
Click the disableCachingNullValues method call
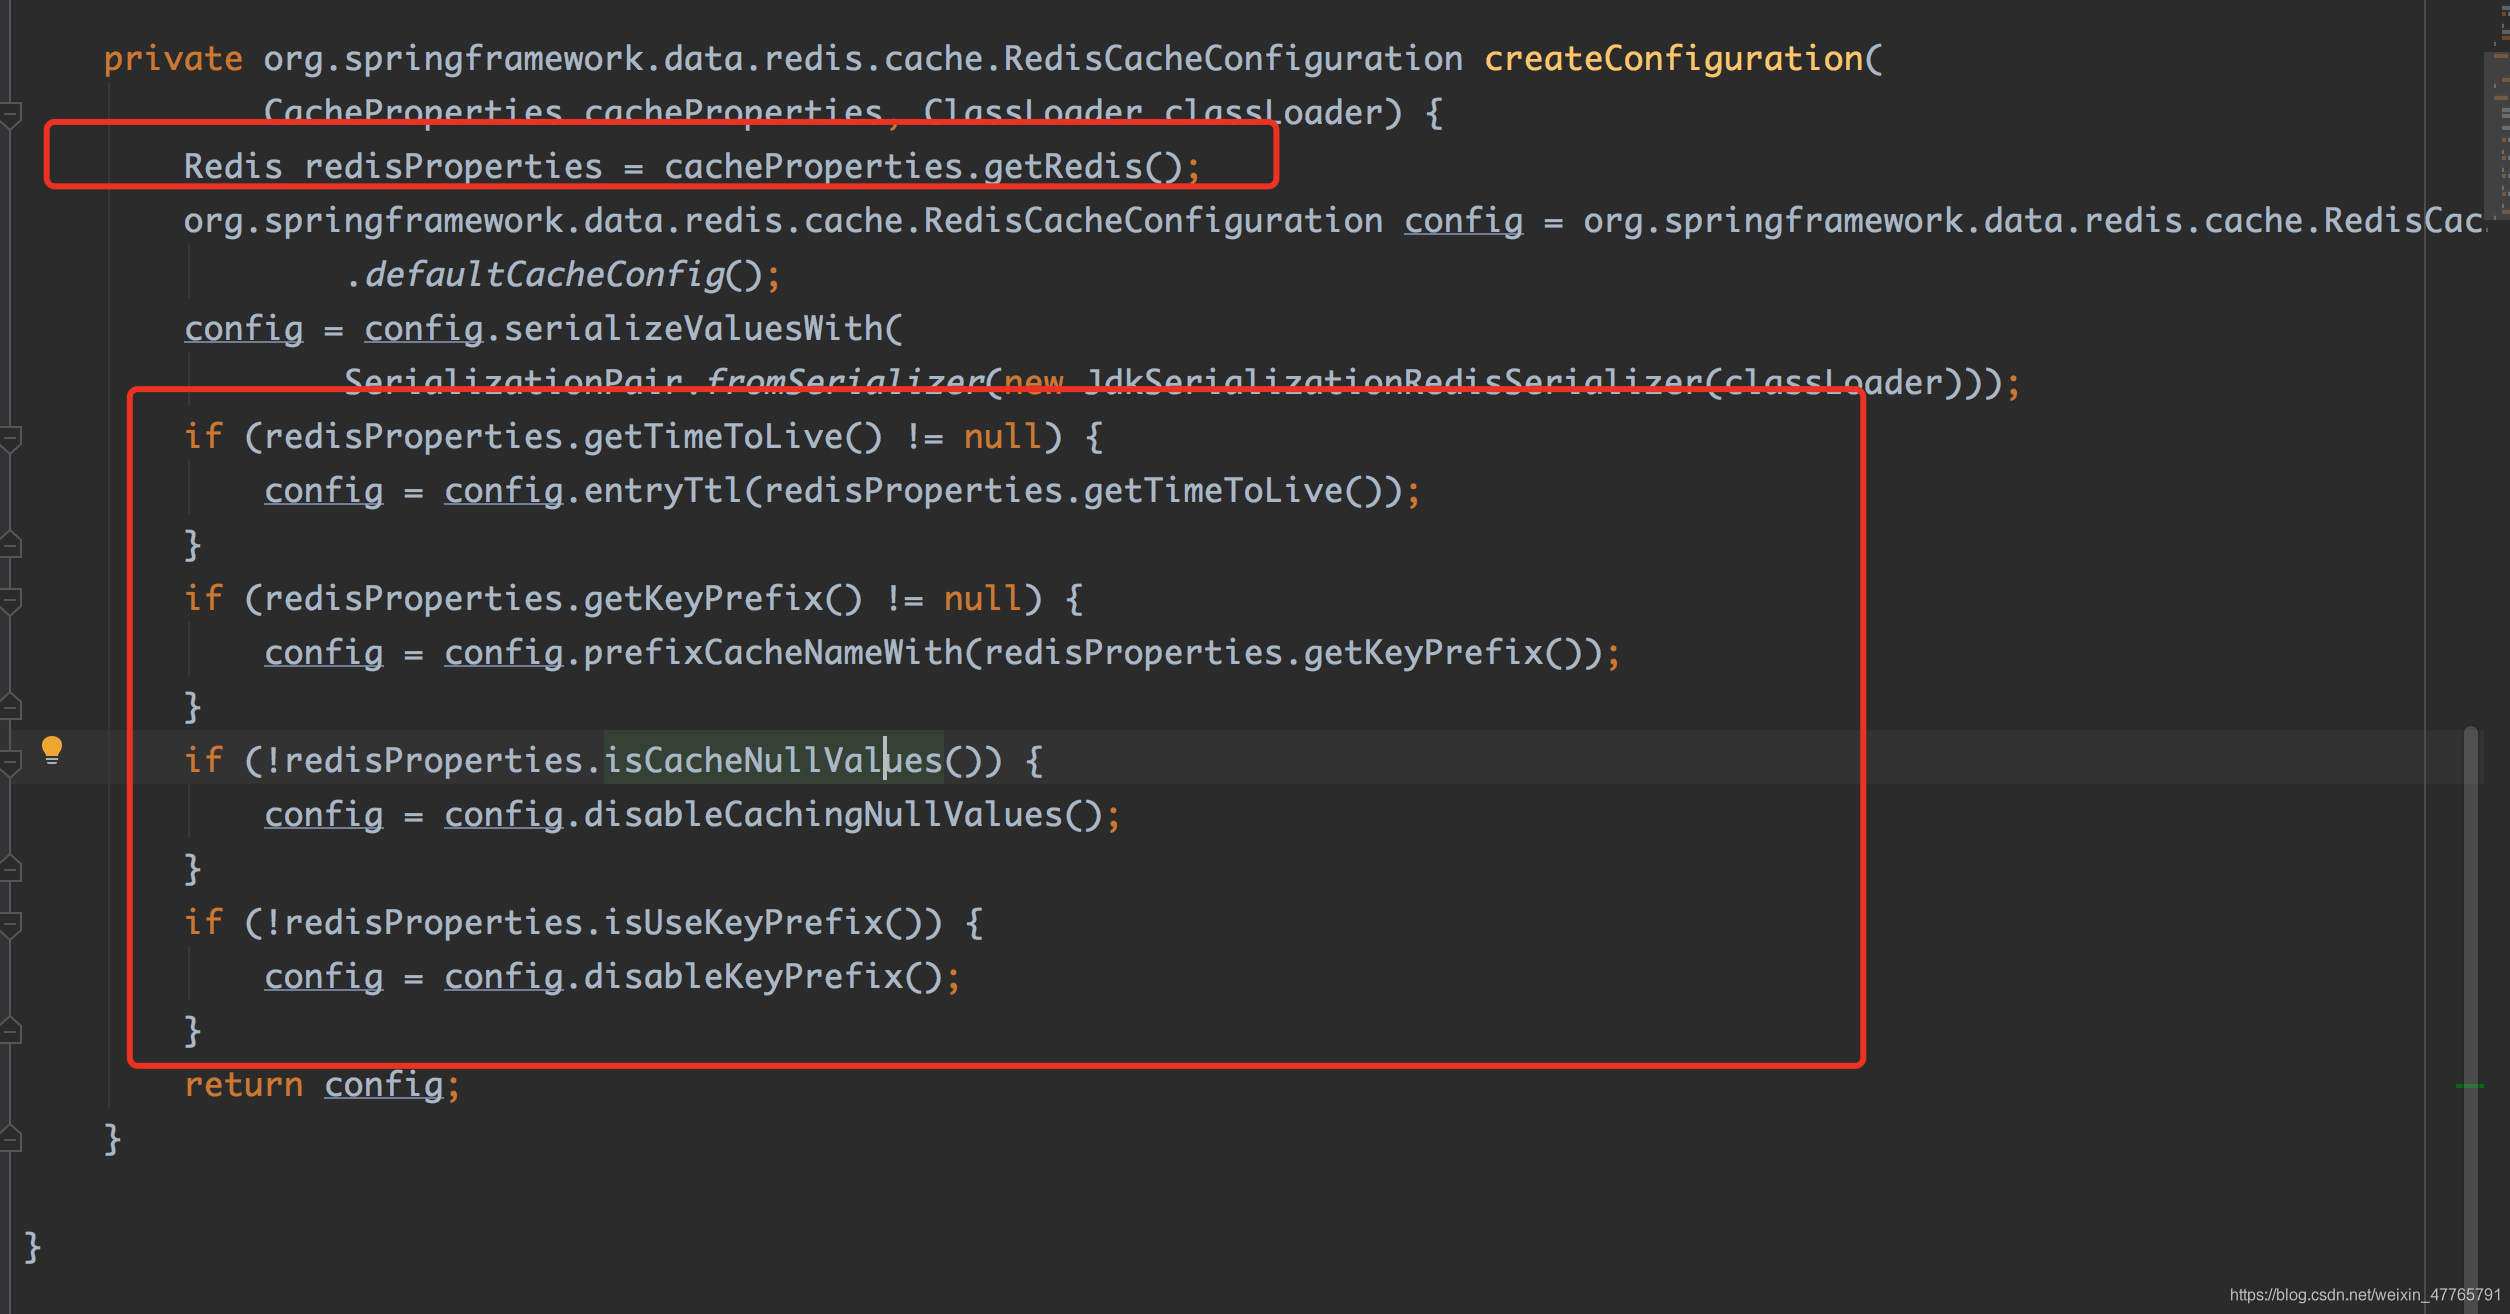coord(823,814)
